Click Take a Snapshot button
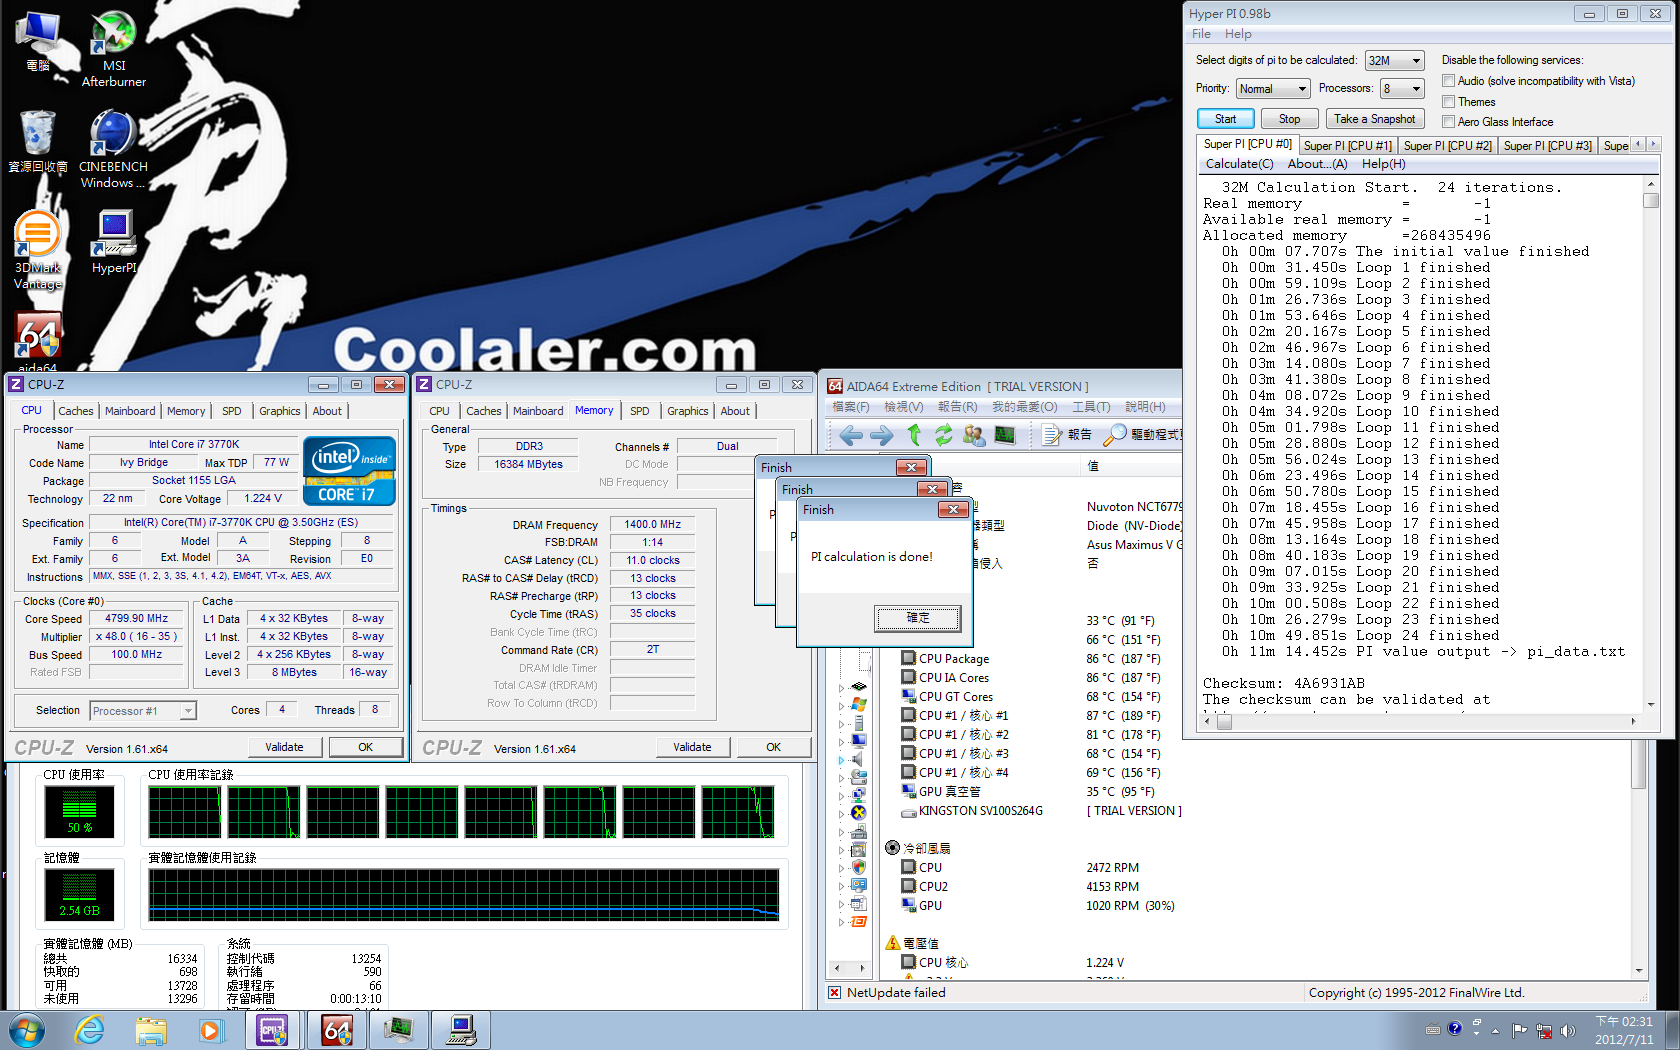The height and width of the screenshot is (1050, 1680). pyautogui.click(x=1374, y=119)
